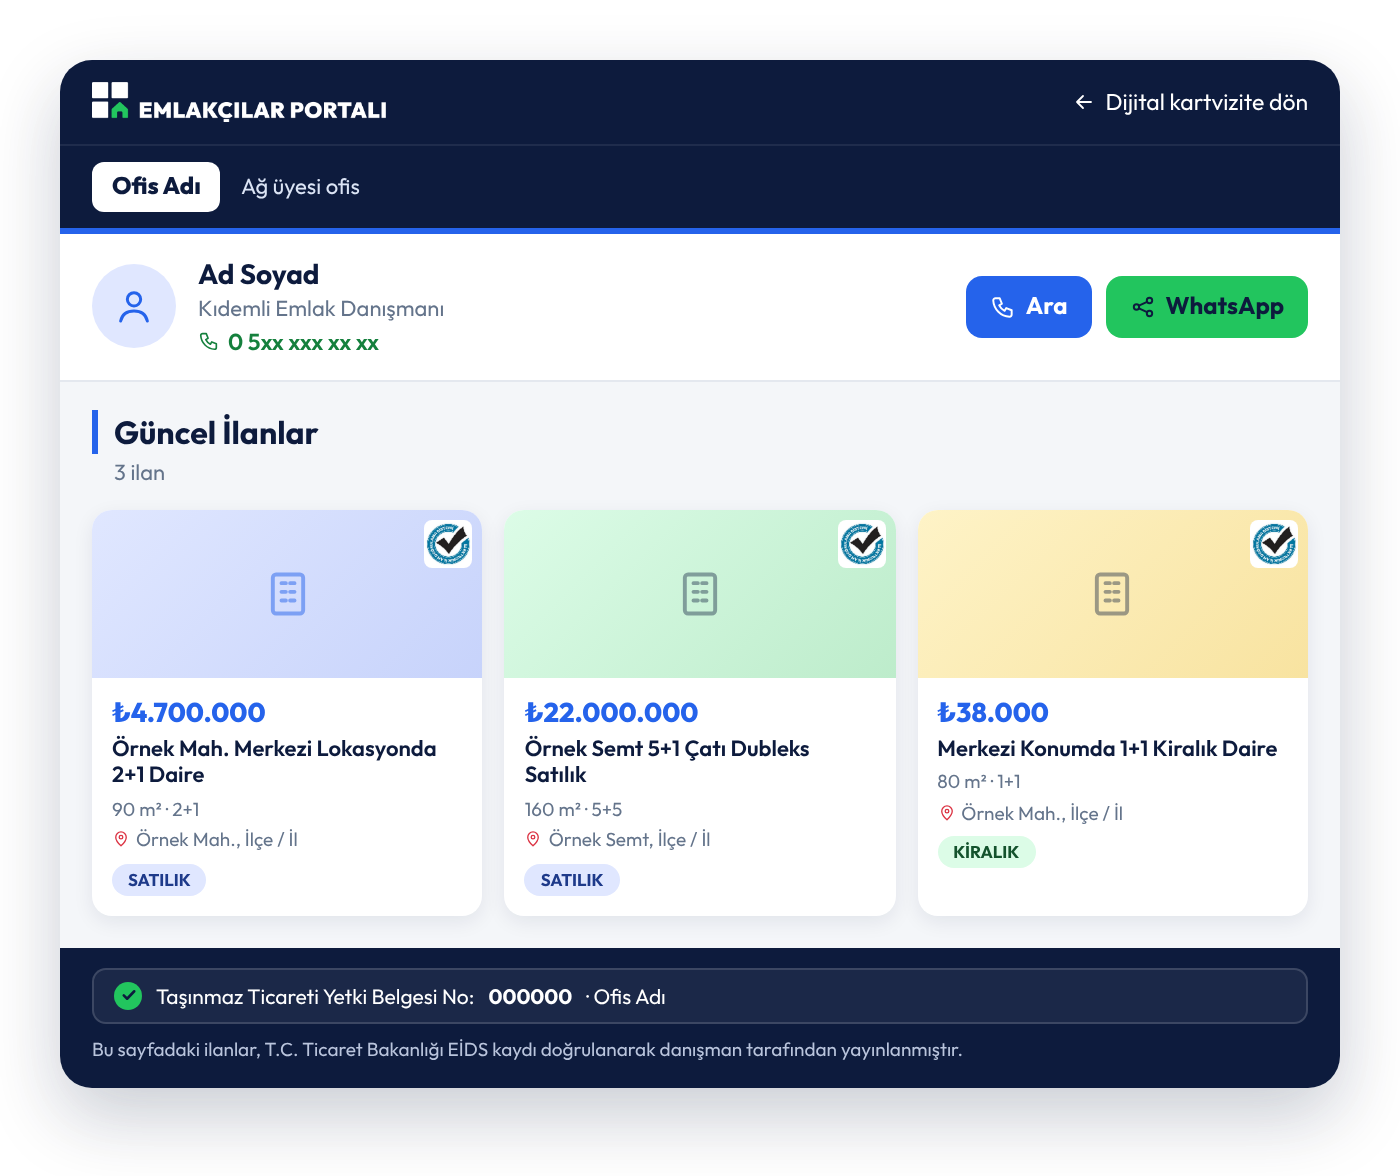
Task: Click the location pin on the Kiralık Daire card
Action: (x=946, y=813)
